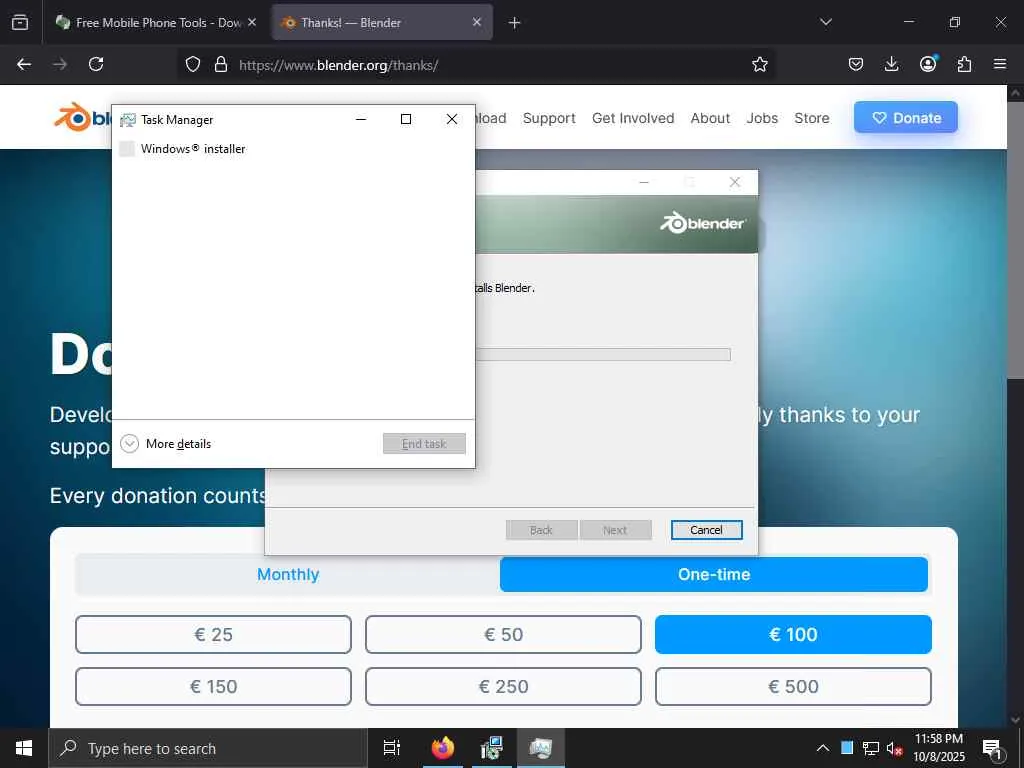Screen dimensions: 1024x768
Task: Click Back in the Blender installer
Action: [x=541, y=530]
